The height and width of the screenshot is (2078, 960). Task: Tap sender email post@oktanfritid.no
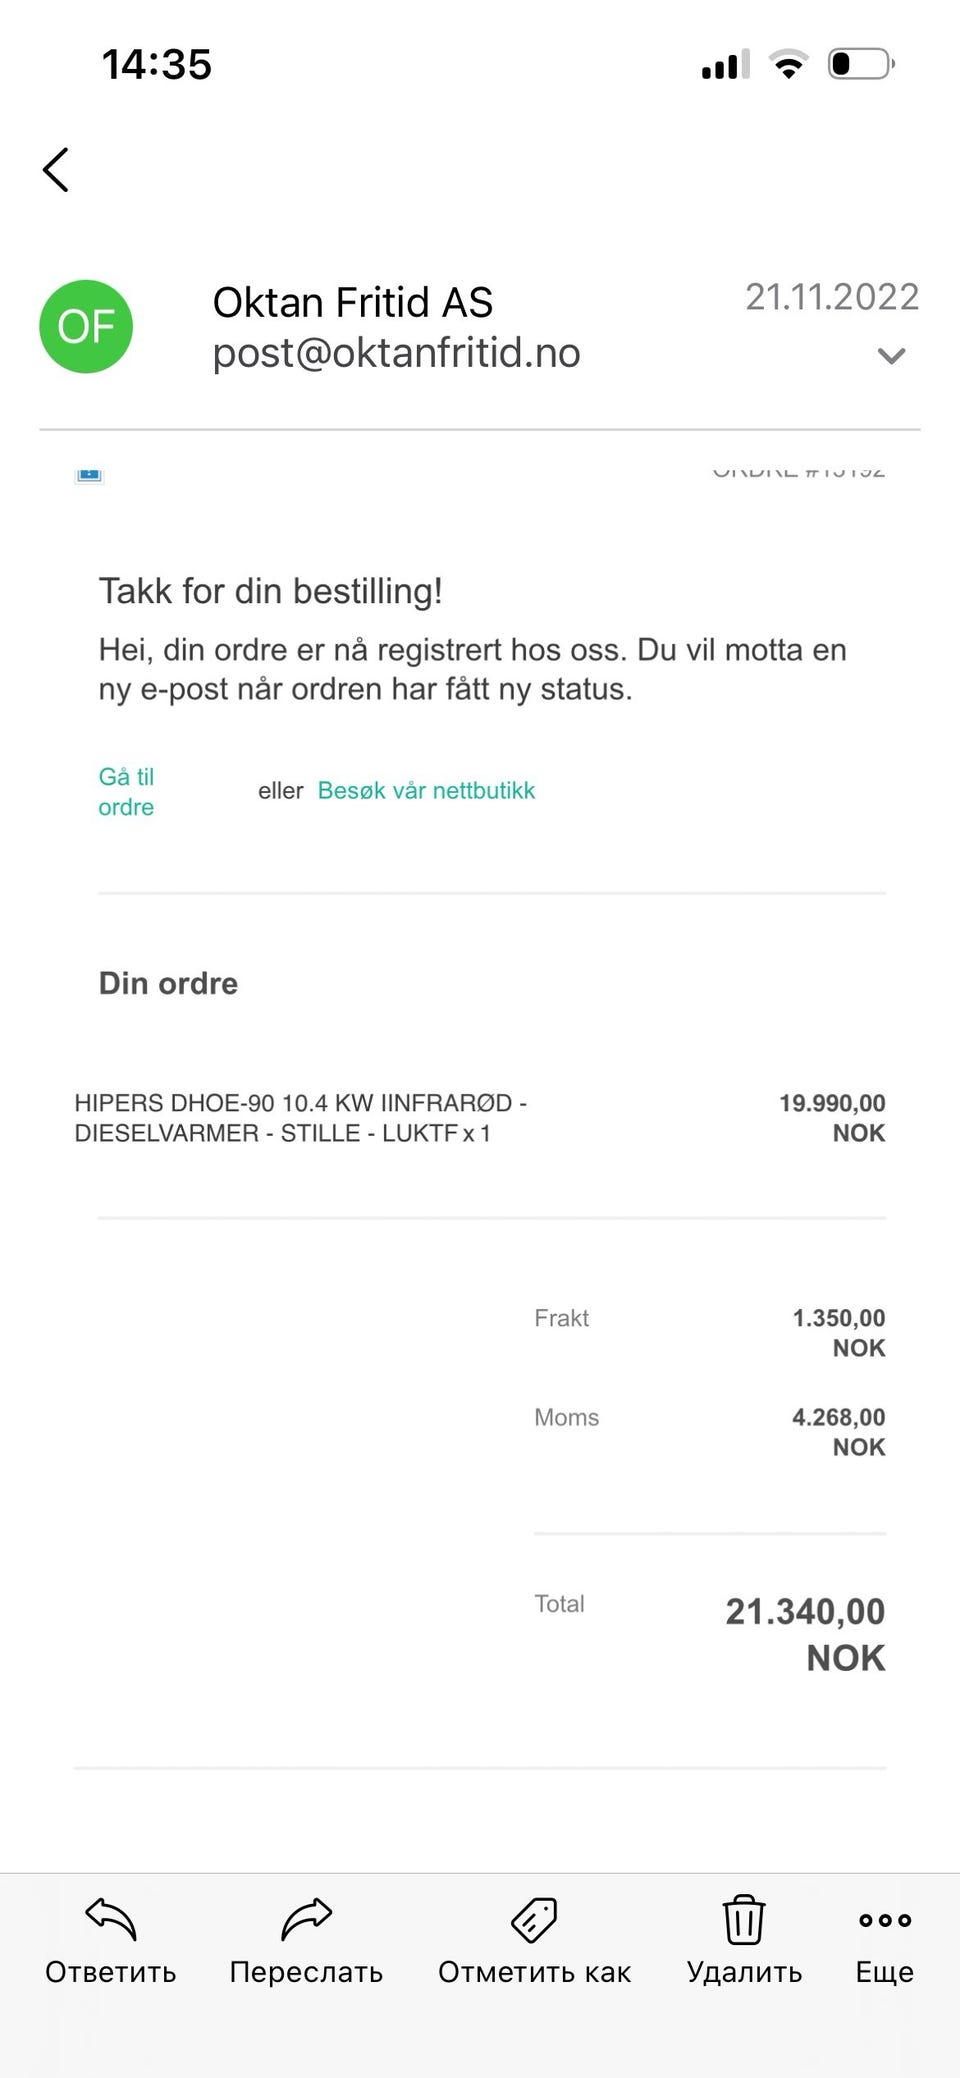pyautogui.click(x=396, y=353)
